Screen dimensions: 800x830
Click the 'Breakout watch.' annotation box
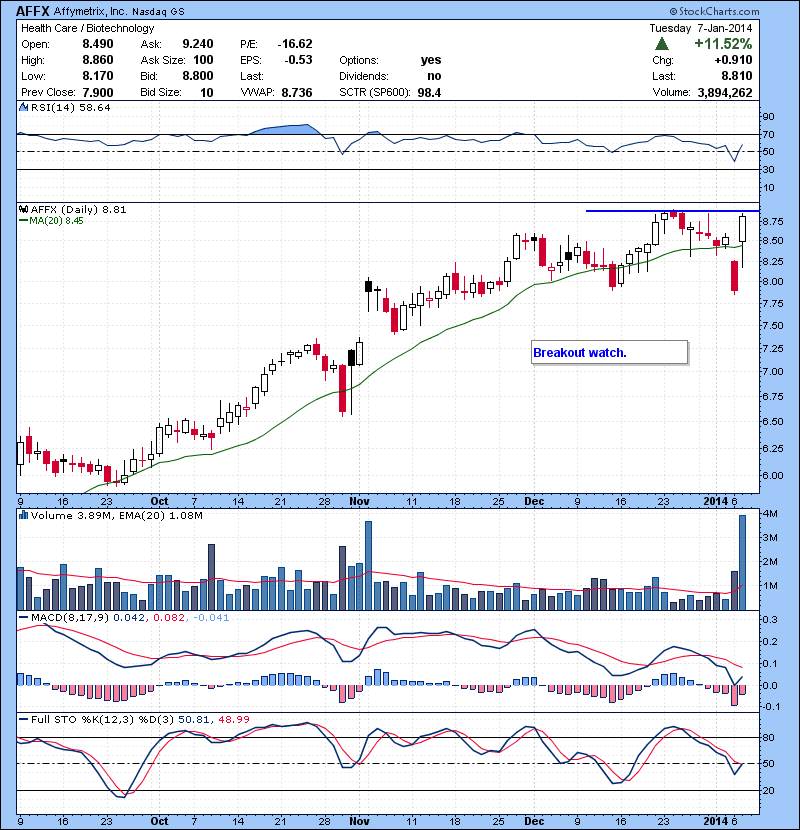(609, 353)
